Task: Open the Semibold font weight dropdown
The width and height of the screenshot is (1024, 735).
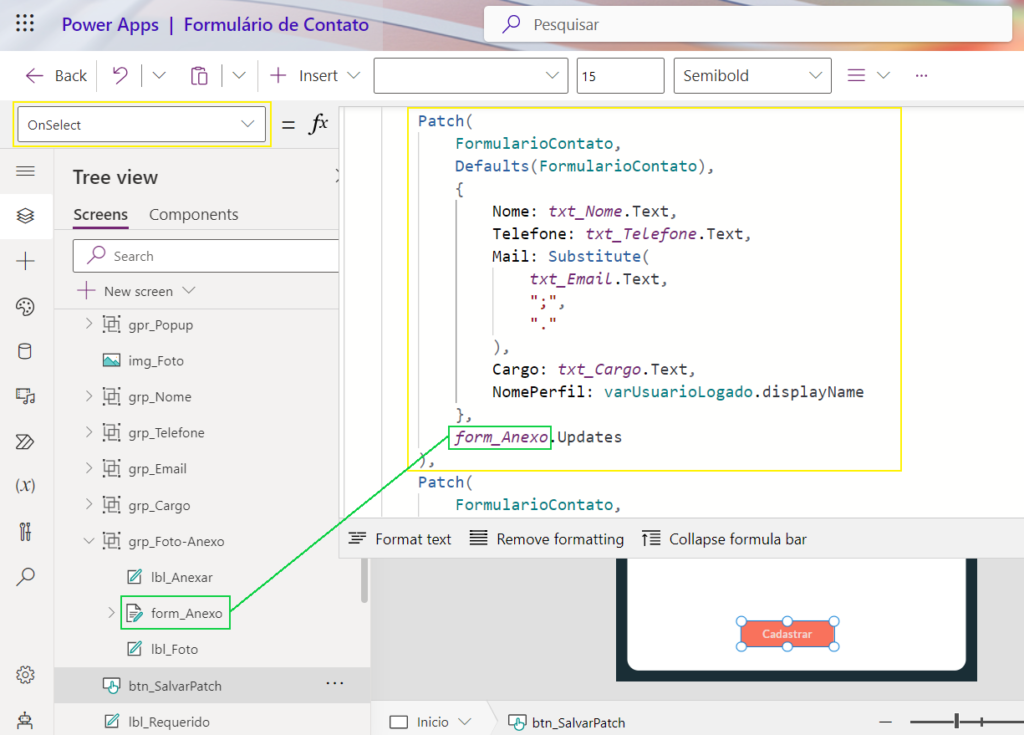Action: click(x=752, y=75)
